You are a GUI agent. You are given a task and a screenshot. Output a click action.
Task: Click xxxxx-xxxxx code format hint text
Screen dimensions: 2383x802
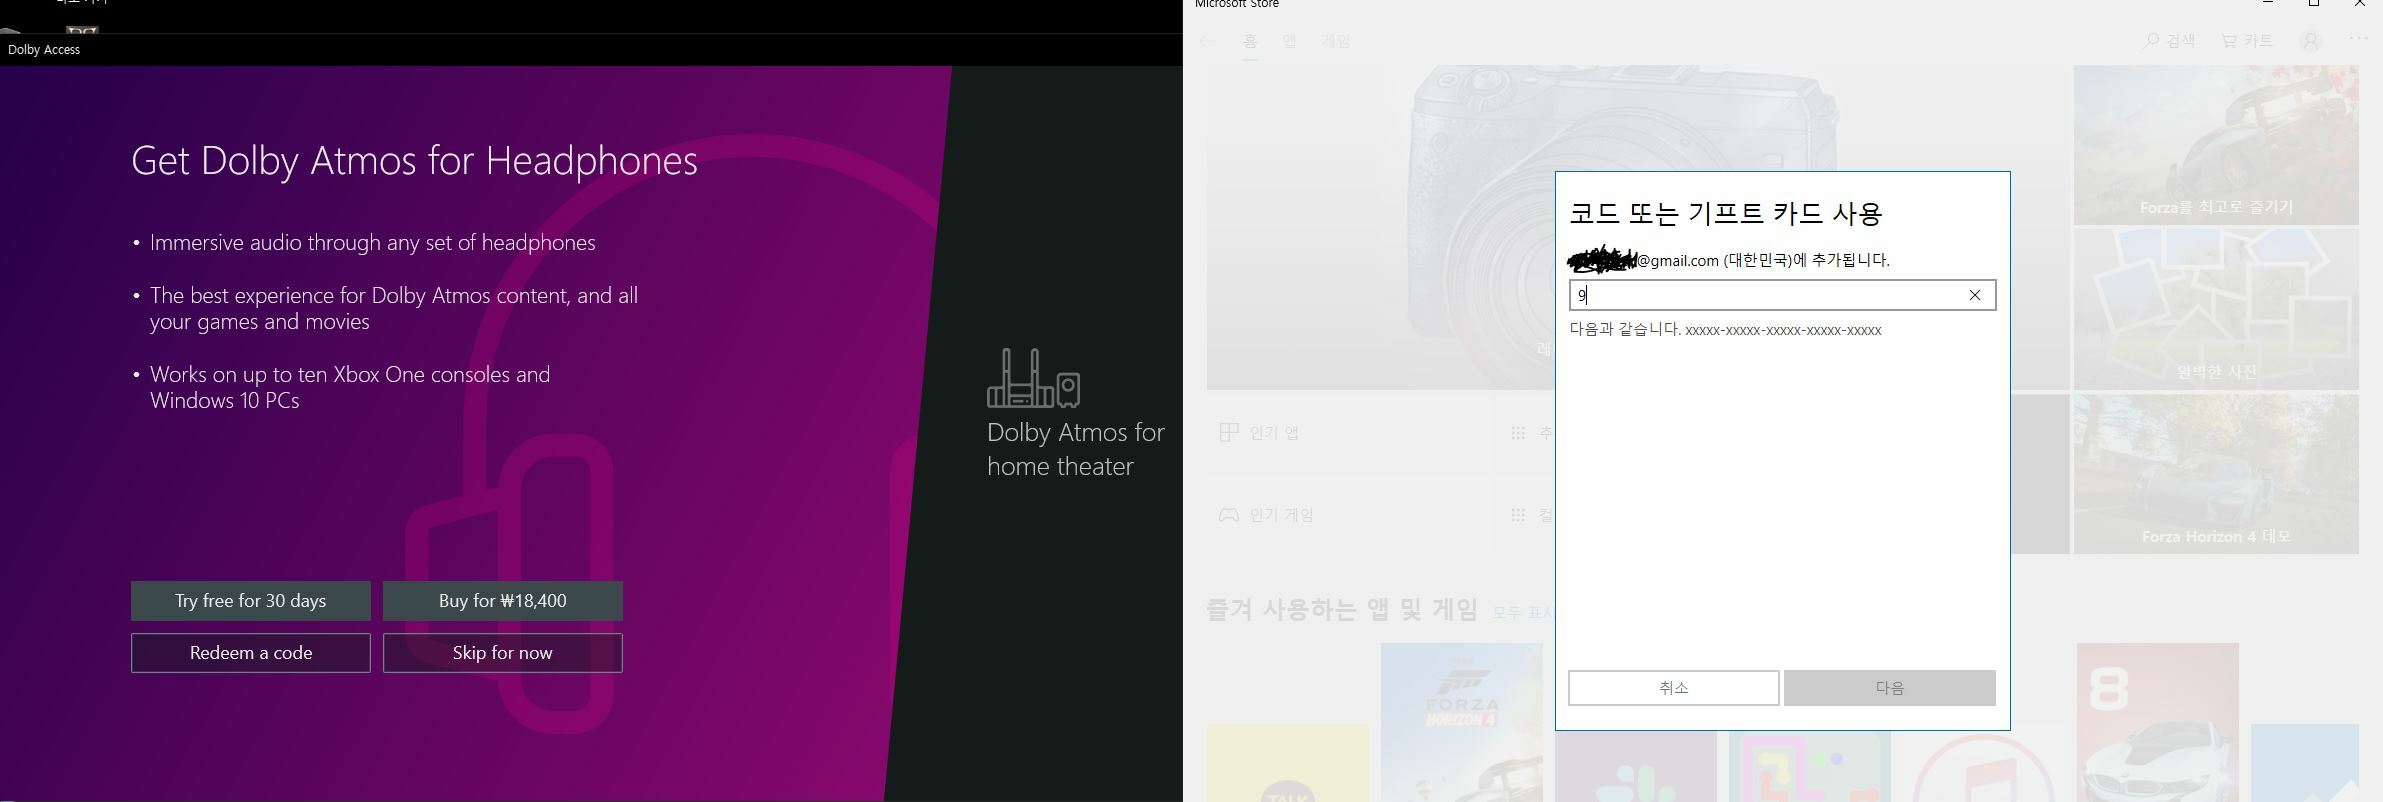coord(1783,330)
